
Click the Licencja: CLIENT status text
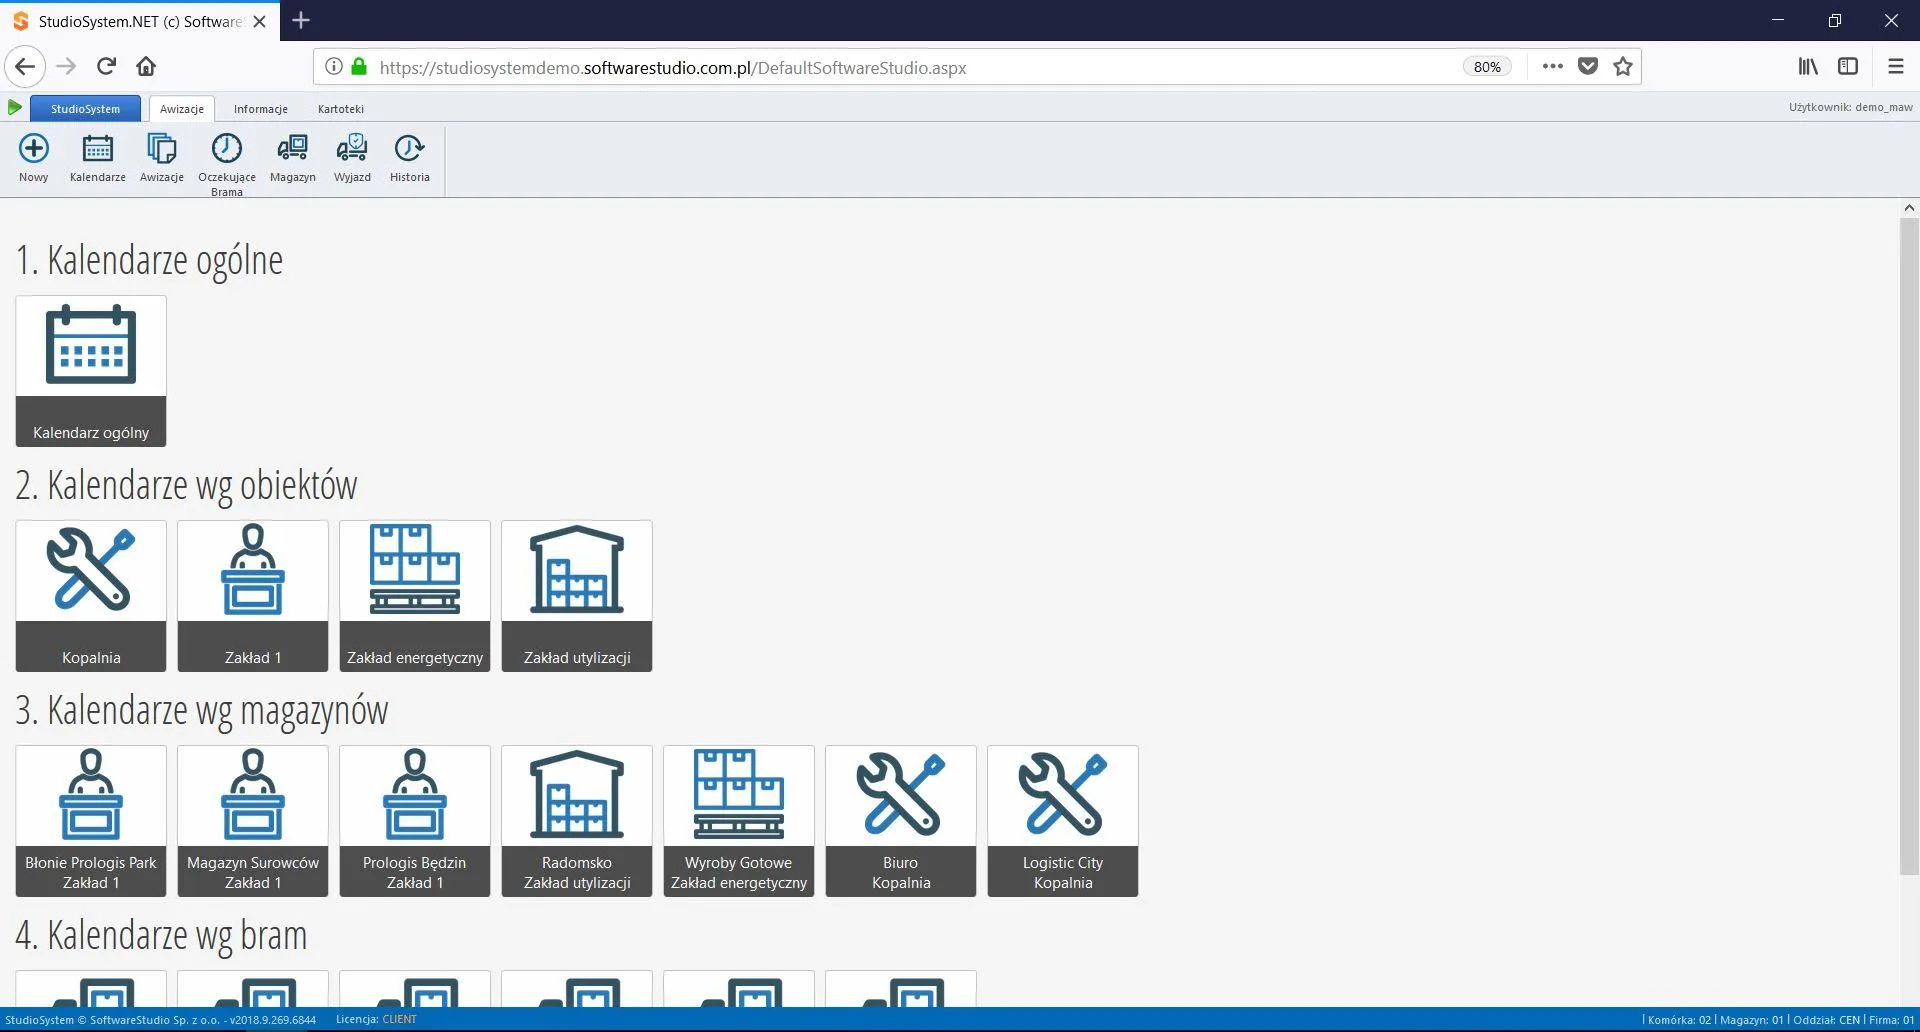(376, 1020)
